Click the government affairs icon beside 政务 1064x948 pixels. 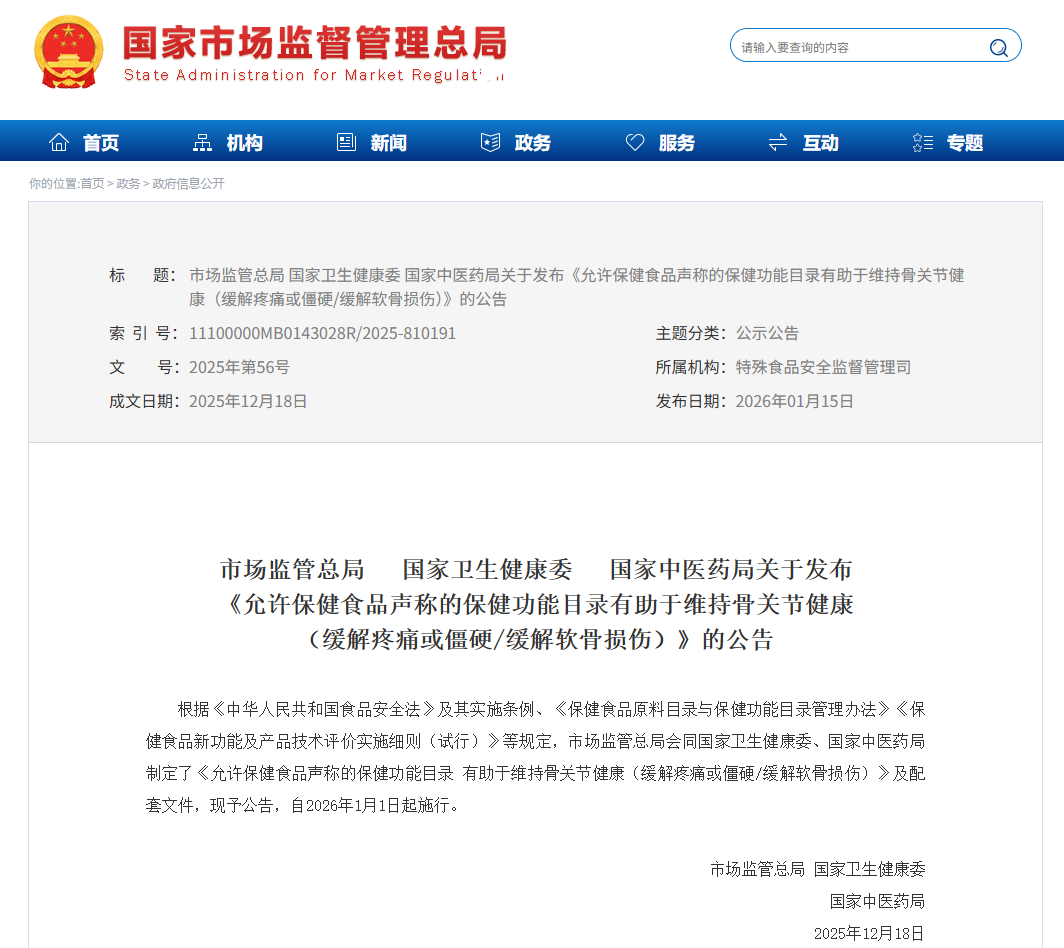[489, 141]
